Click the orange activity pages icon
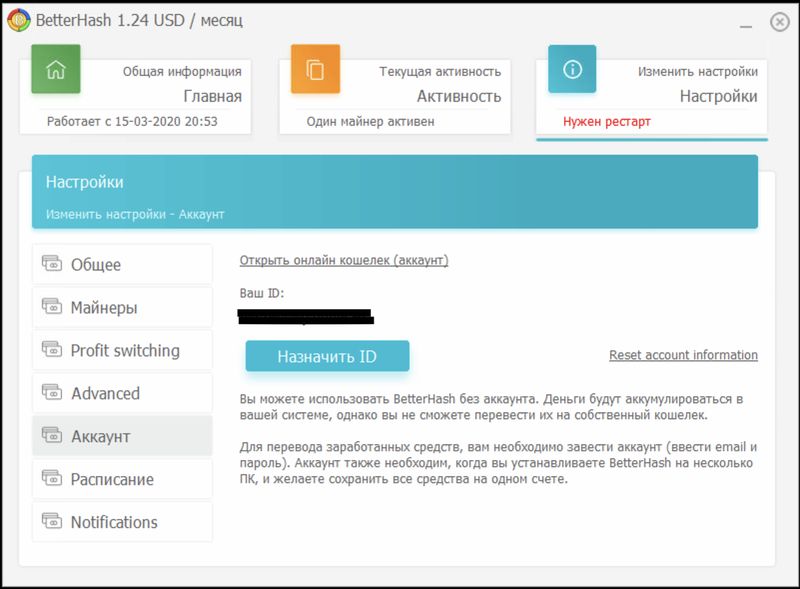 [316, 69]
